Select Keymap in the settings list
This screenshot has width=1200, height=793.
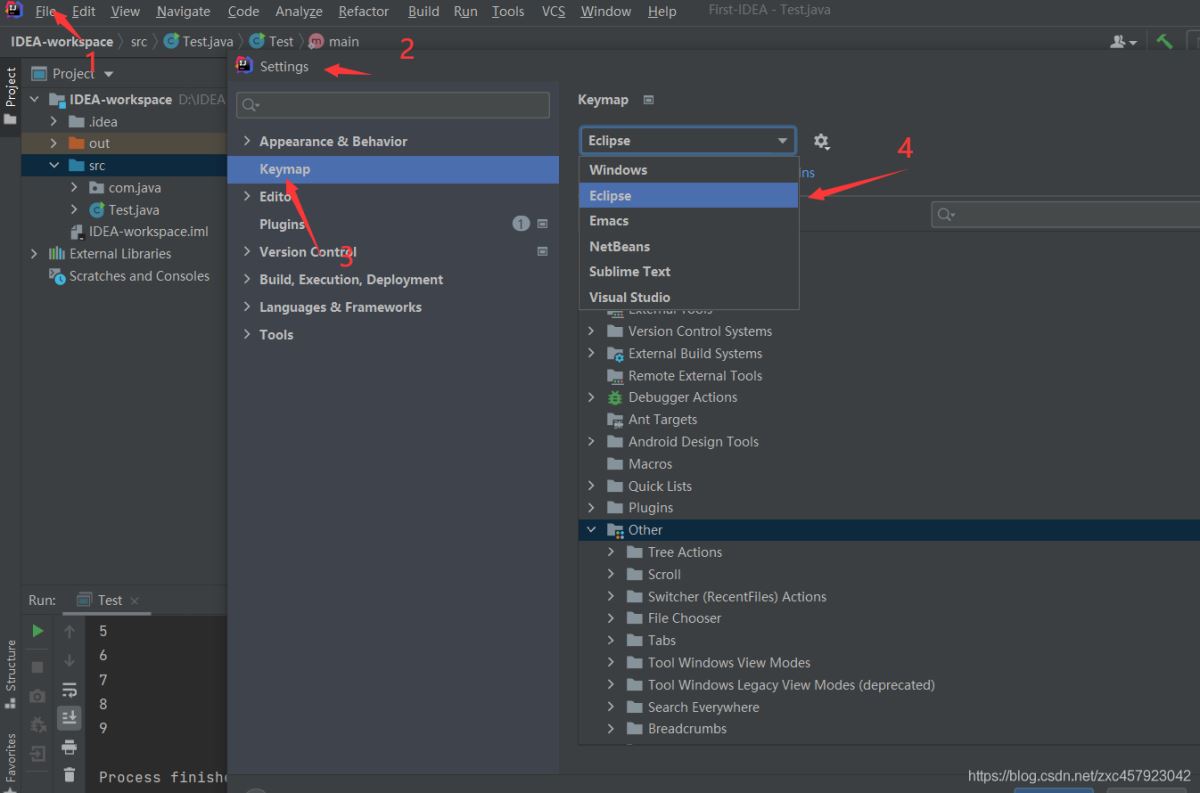pyautogui.click(x=393, y=169)
